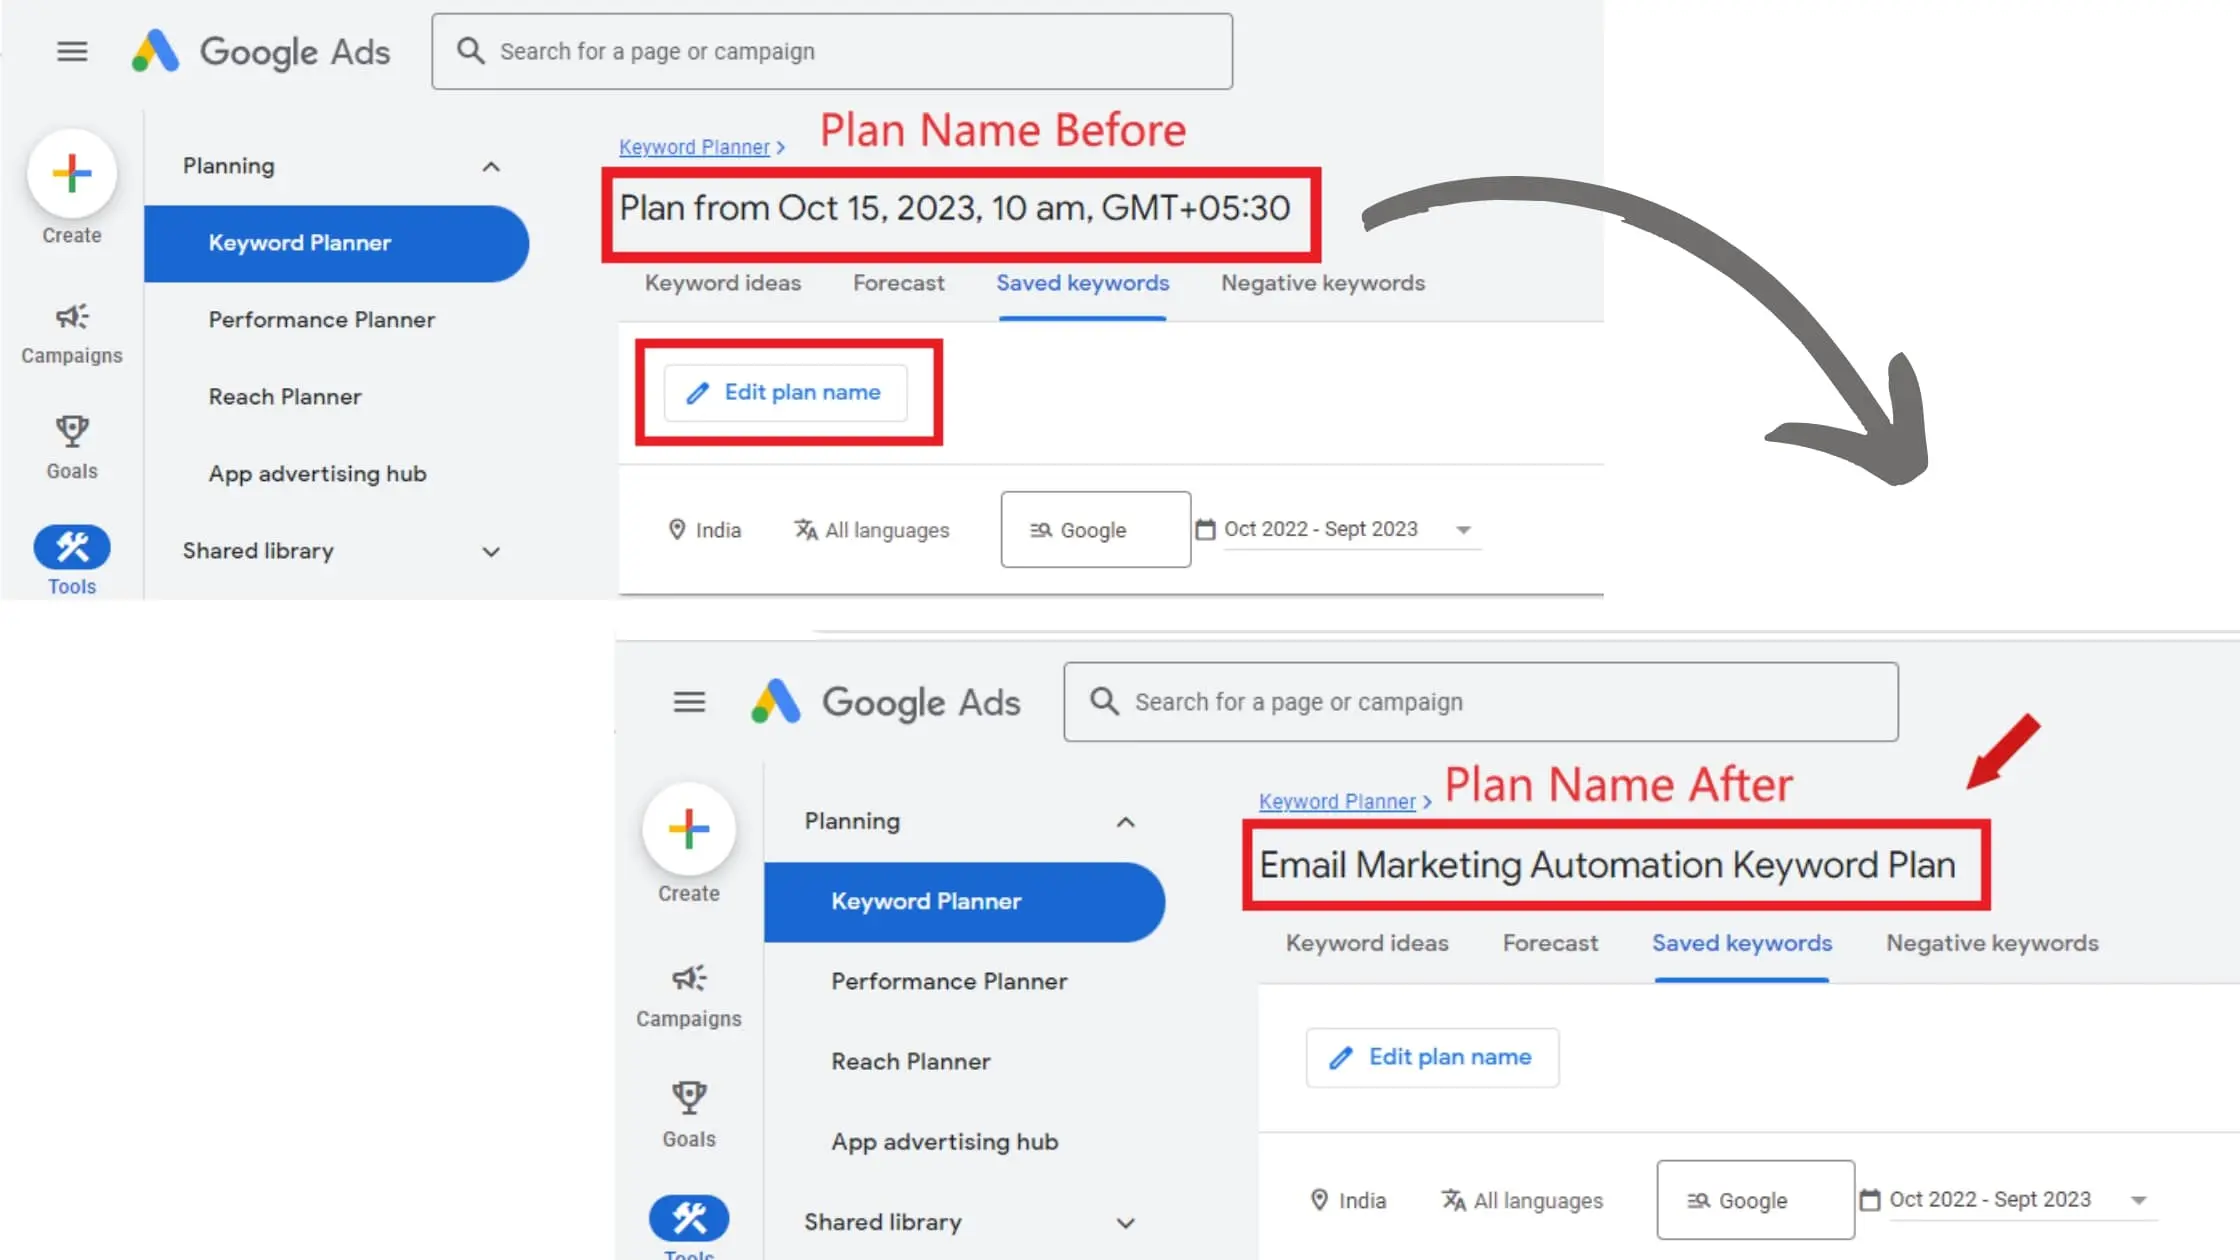Click the Google network filter
Image resolution: width=2240 pixels, height=1260 pixels.
(x=1094, y=529)
